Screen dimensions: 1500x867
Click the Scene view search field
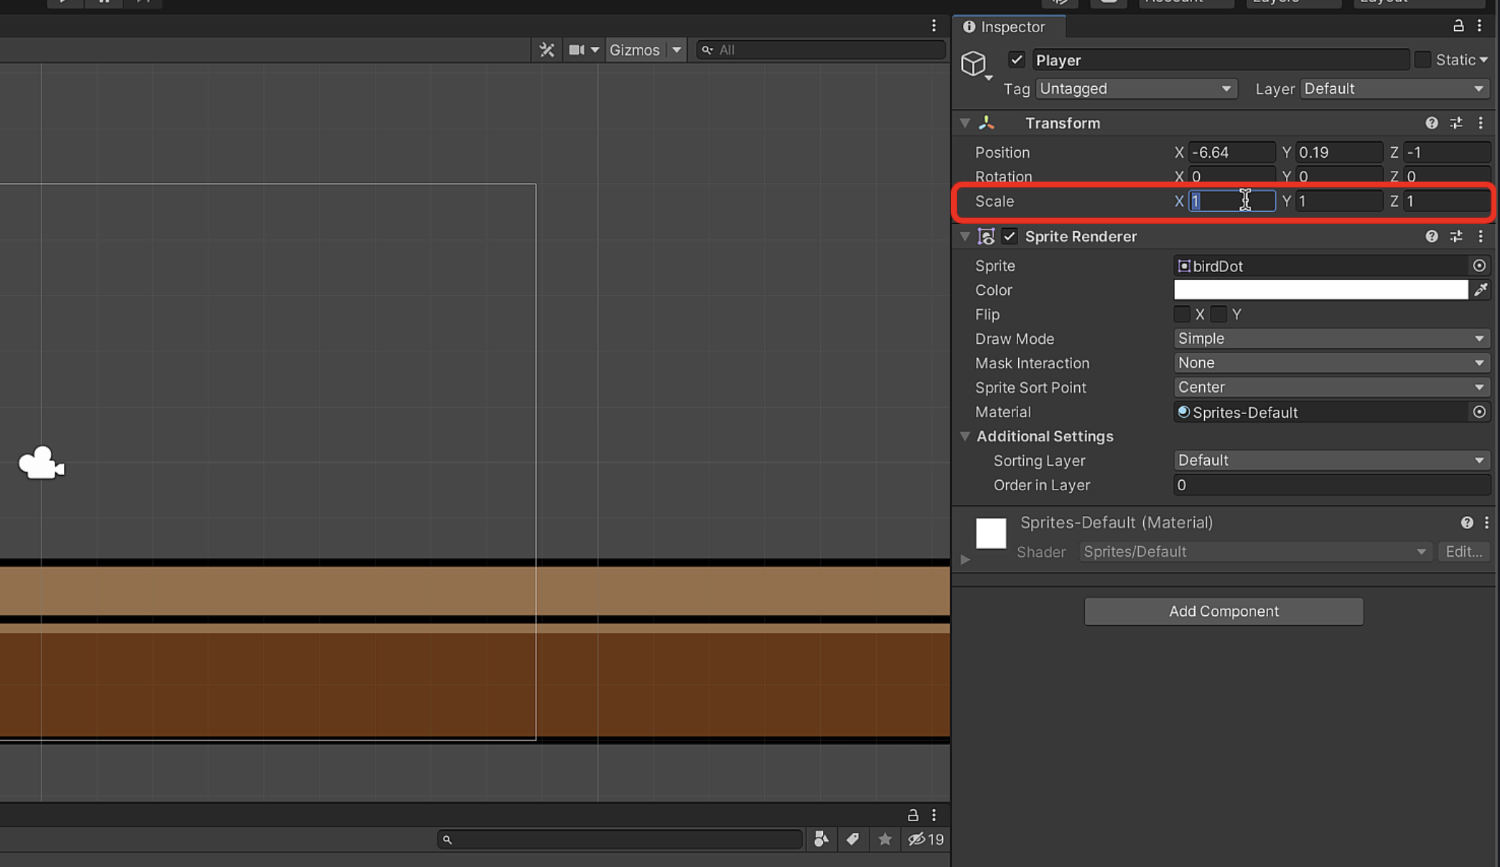click(821, 50)
